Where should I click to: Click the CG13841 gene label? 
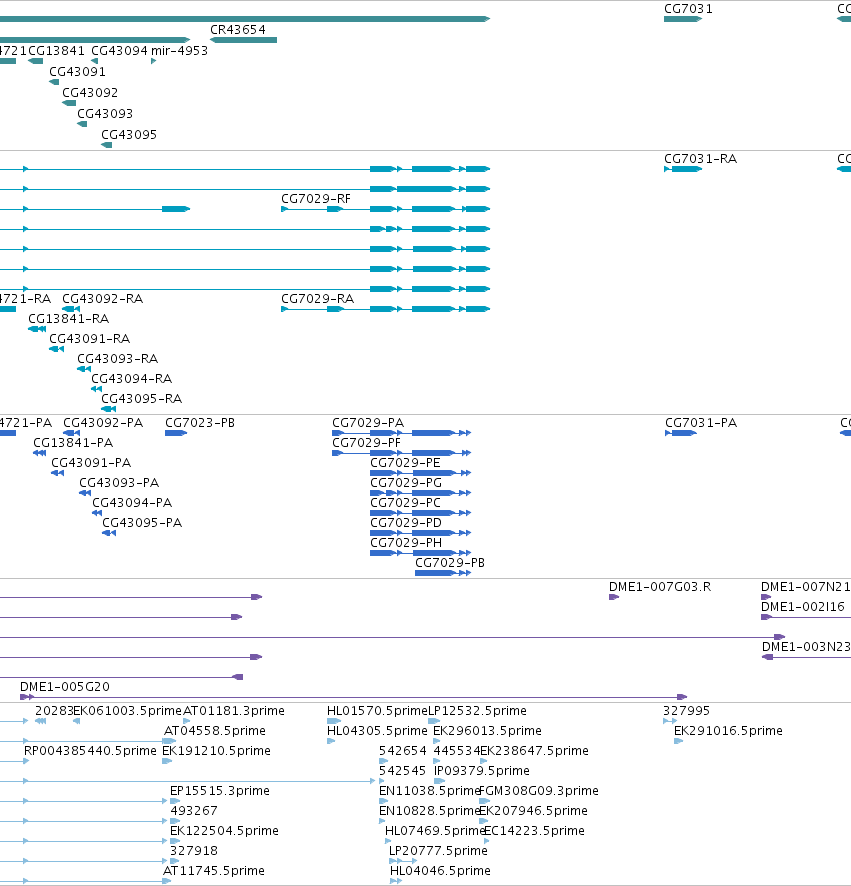click(57, 51)
